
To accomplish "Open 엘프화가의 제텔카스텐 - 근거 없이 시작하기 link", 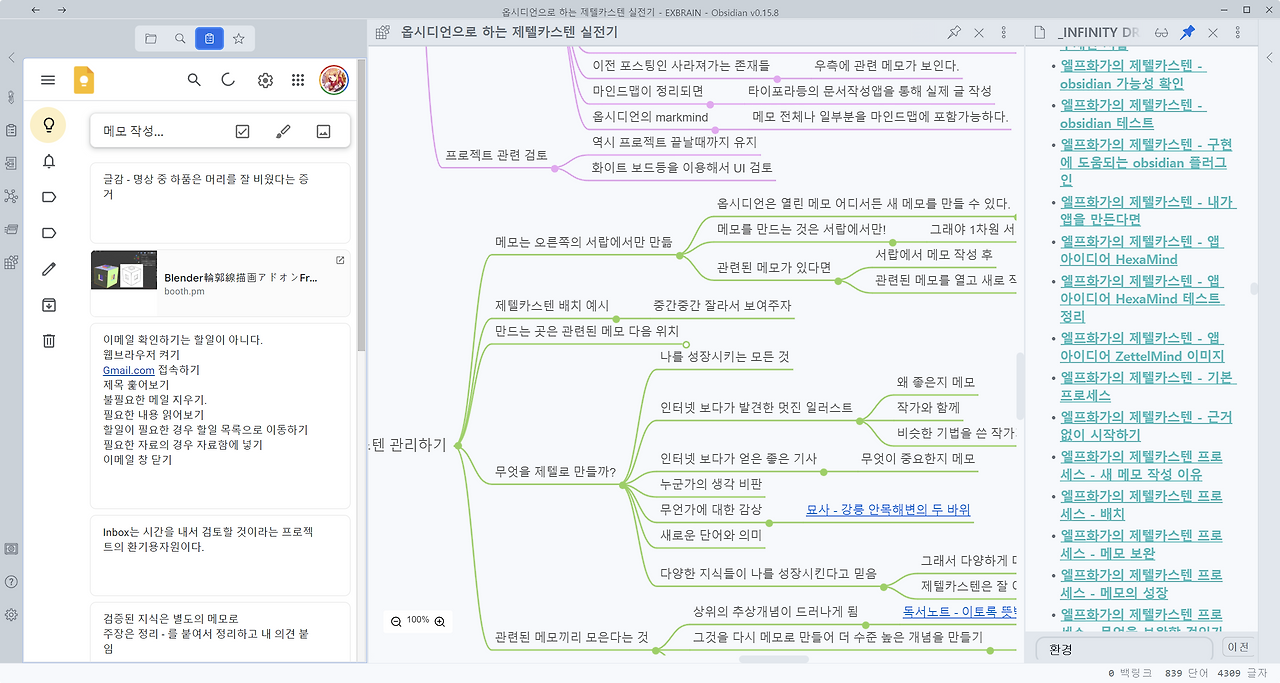I will coord(1146,426).
